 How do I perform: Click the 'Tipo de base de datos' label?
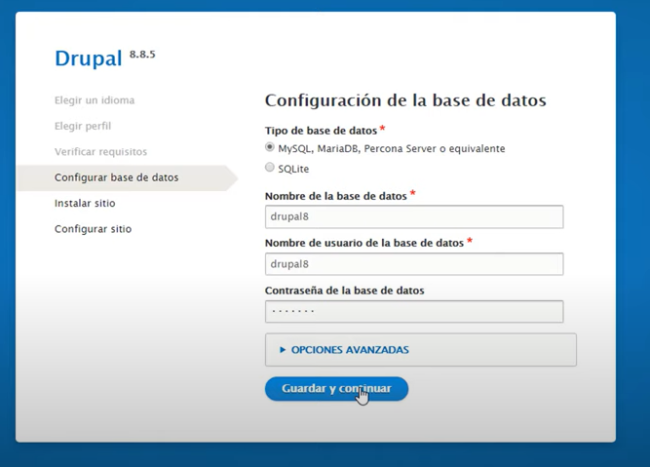pyautogui.click(x=321, y=131)
